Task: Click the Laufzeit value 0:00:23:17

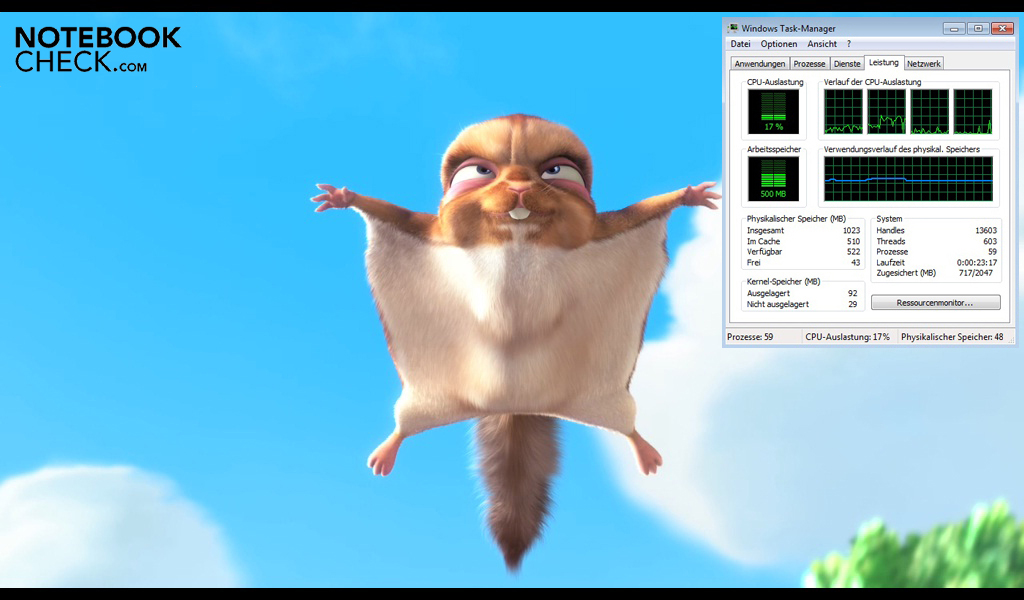Action: point(977,262)
